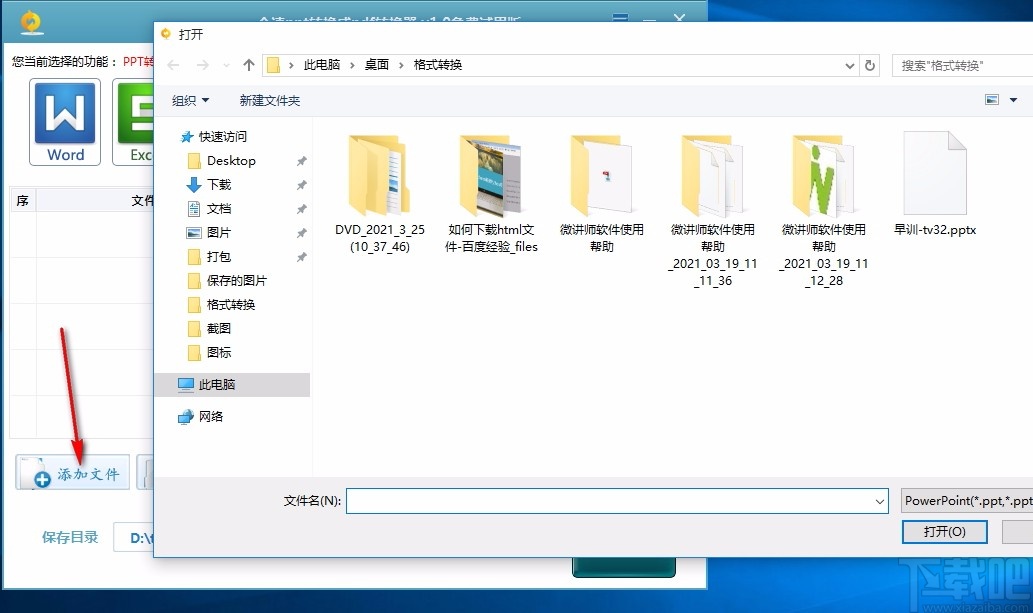Click the back navigation arrow
The height and width of the screenshot is (613, 1033).
coord(172,64)
